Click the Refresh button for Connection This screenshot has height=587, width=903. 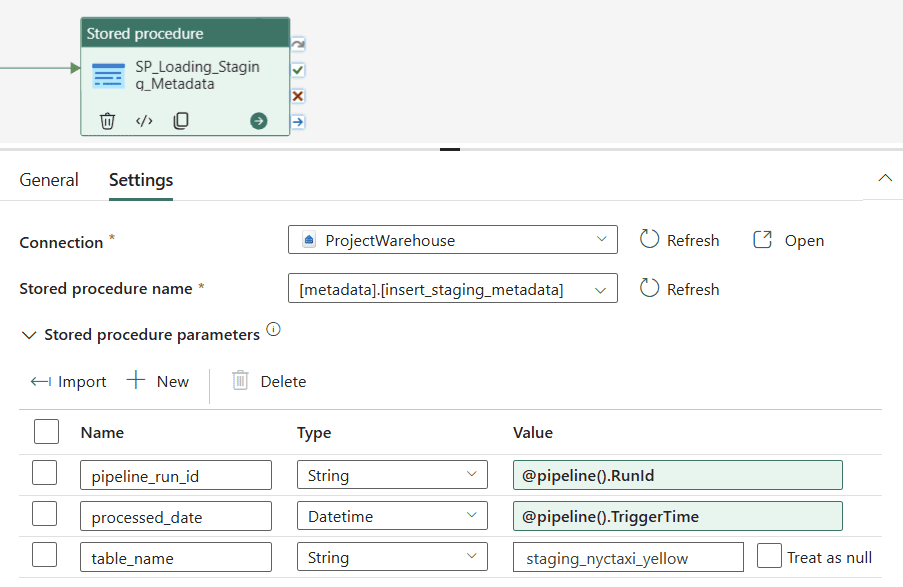click(680, 240)
